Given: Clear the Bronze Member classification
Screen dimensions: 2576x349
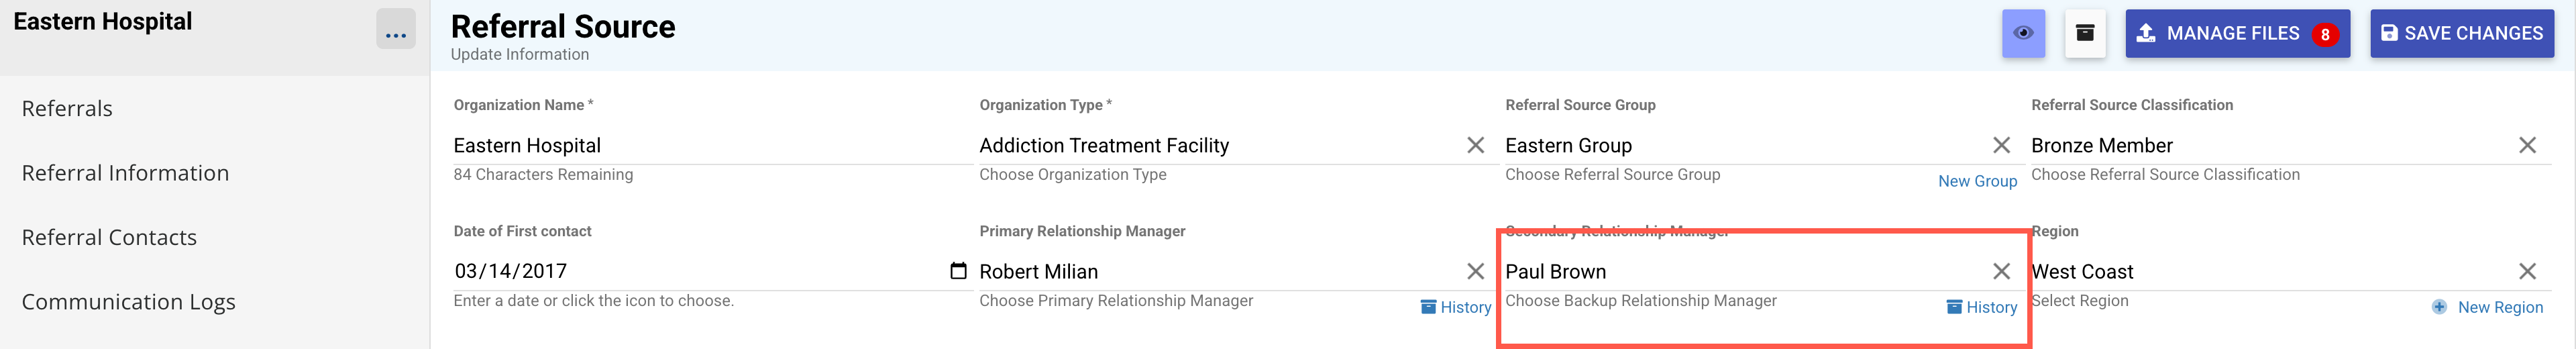Looking at the screenshot, I should click(x=2527, y=145).
